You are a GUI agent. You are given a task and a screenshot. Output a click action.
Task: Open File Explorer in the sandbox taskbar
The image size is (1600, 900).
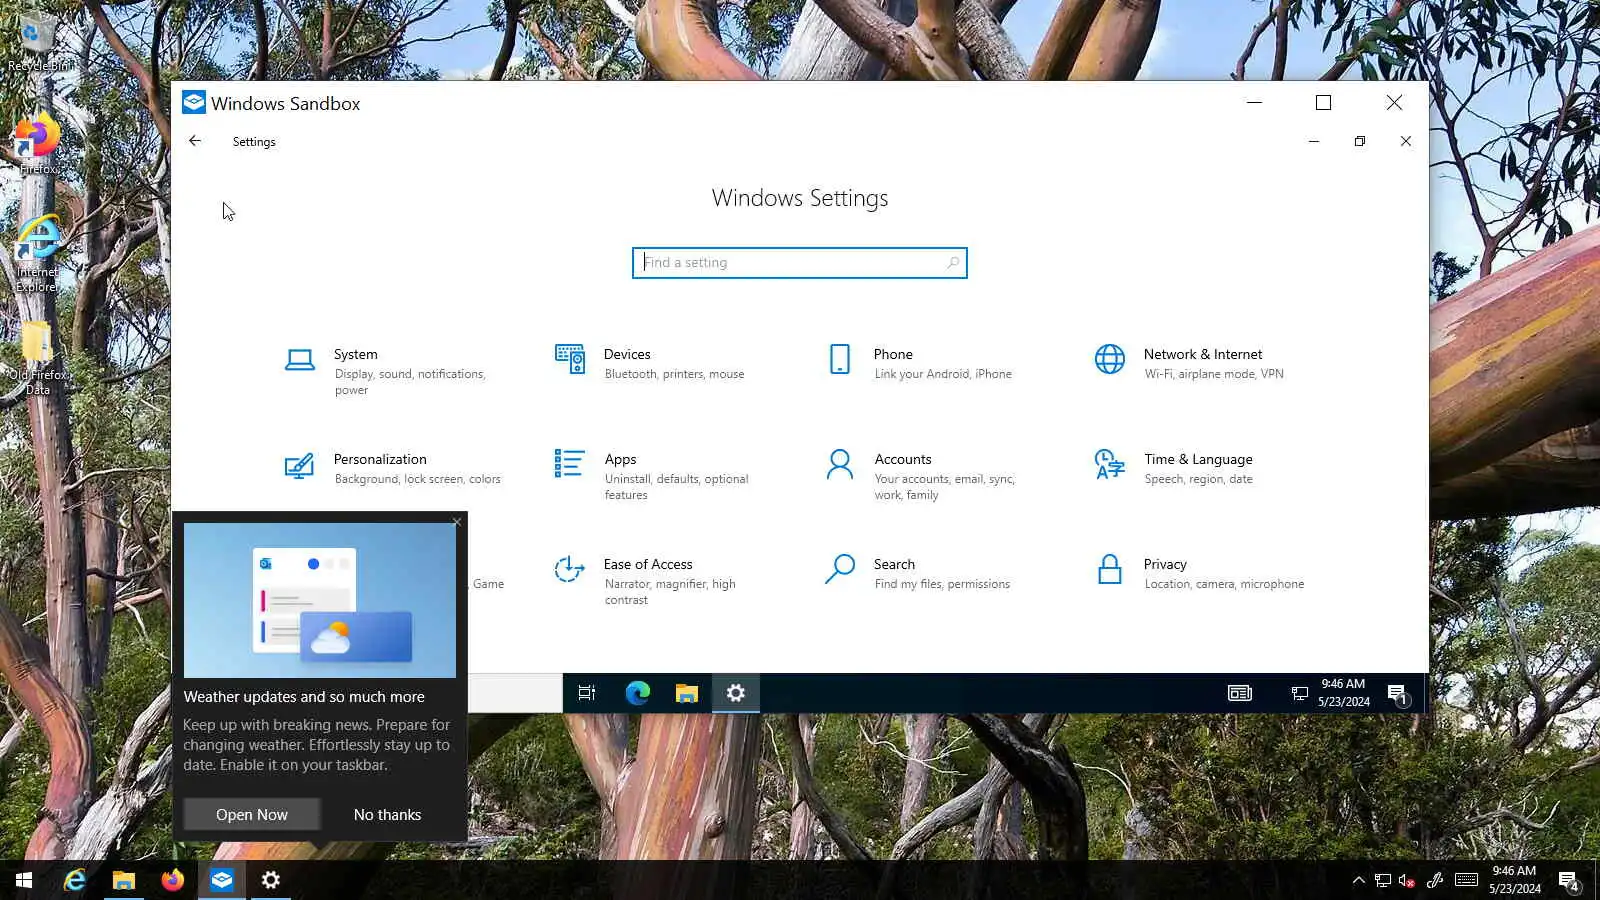686,693
